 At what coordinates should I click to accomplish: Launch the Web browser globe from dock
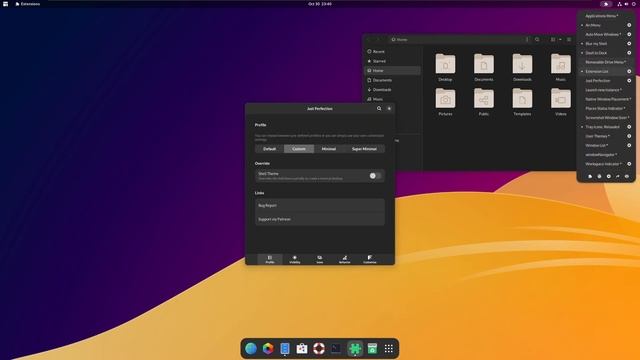point(251,349)
